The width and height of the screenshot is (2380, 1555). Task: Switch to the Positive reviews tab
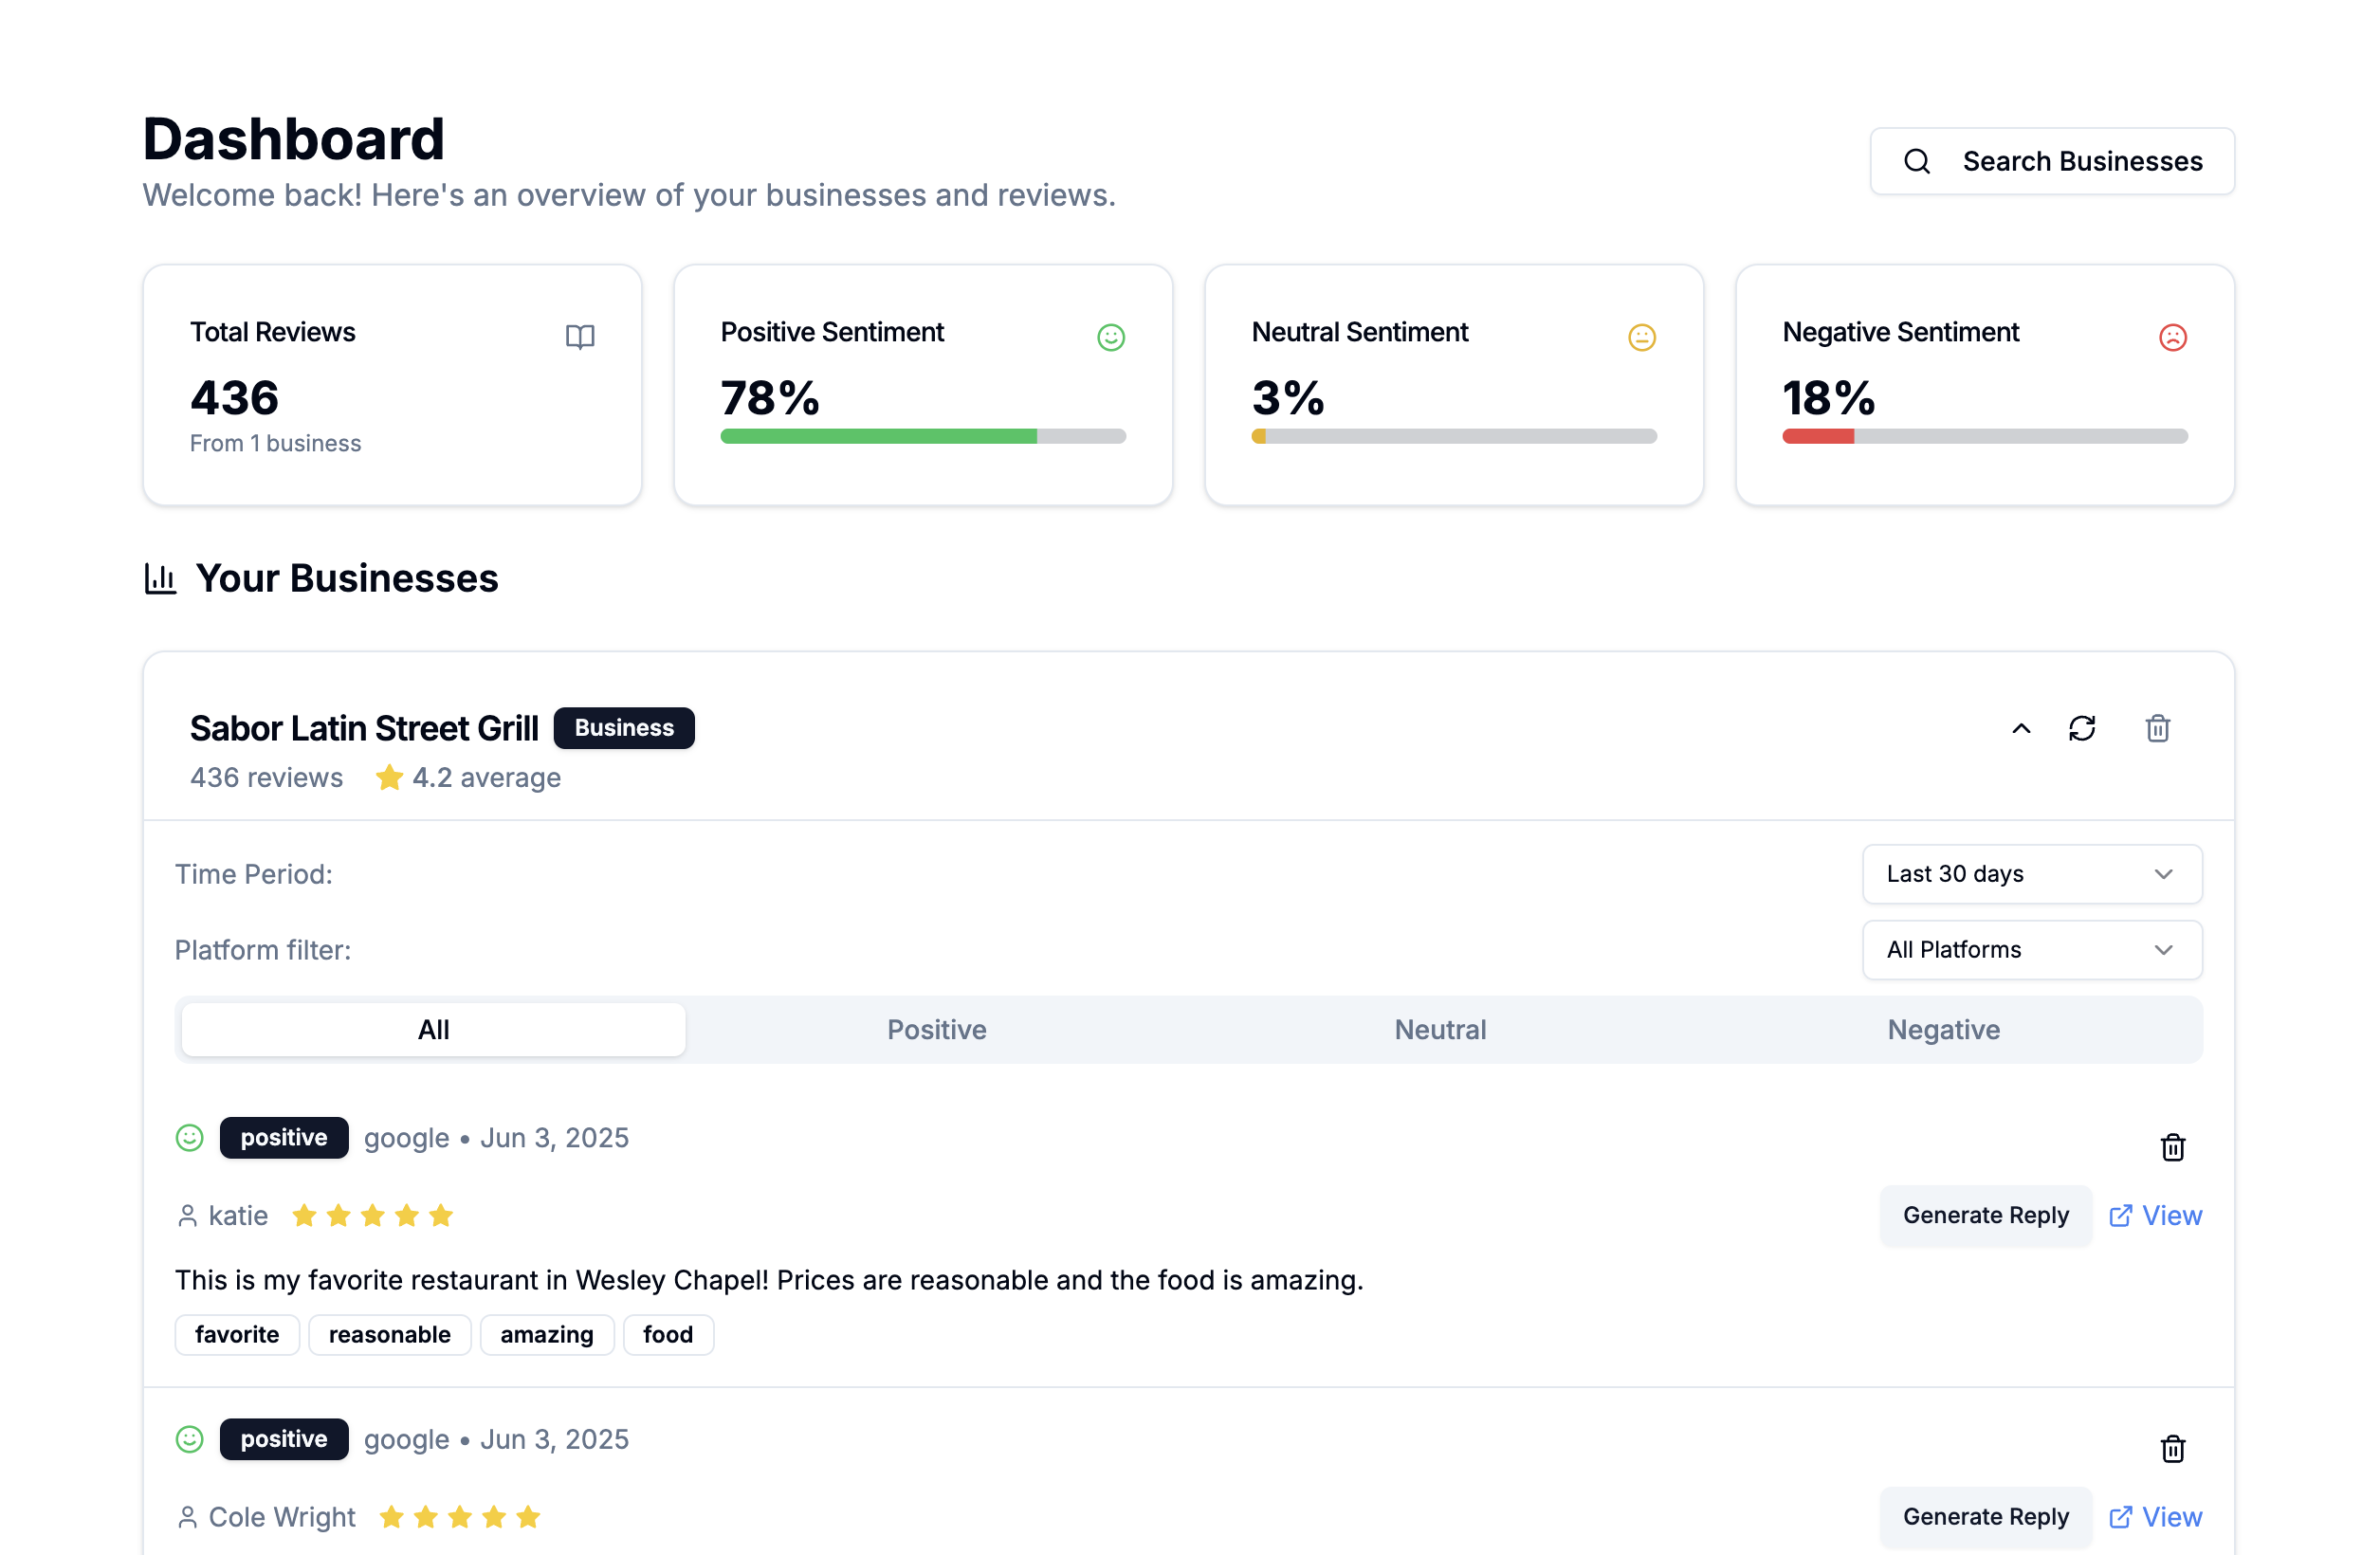[x=936, y=1029]
